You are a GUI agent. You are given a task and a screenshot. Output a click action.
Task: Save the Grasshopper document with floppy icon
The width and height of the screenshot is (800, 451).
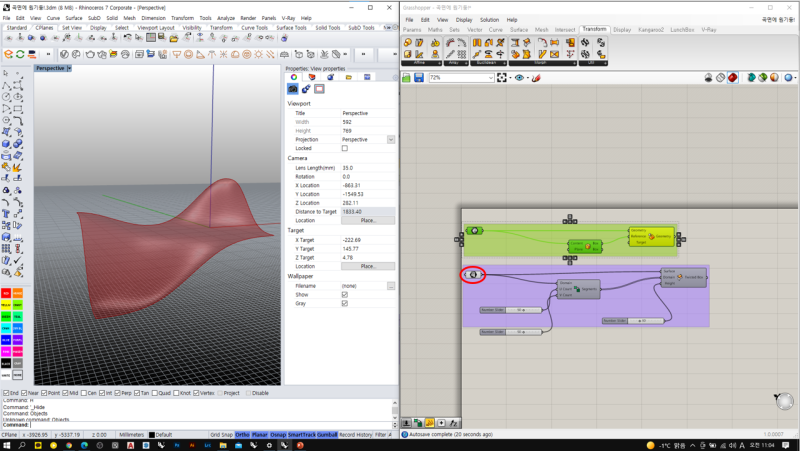click(420, 77)
